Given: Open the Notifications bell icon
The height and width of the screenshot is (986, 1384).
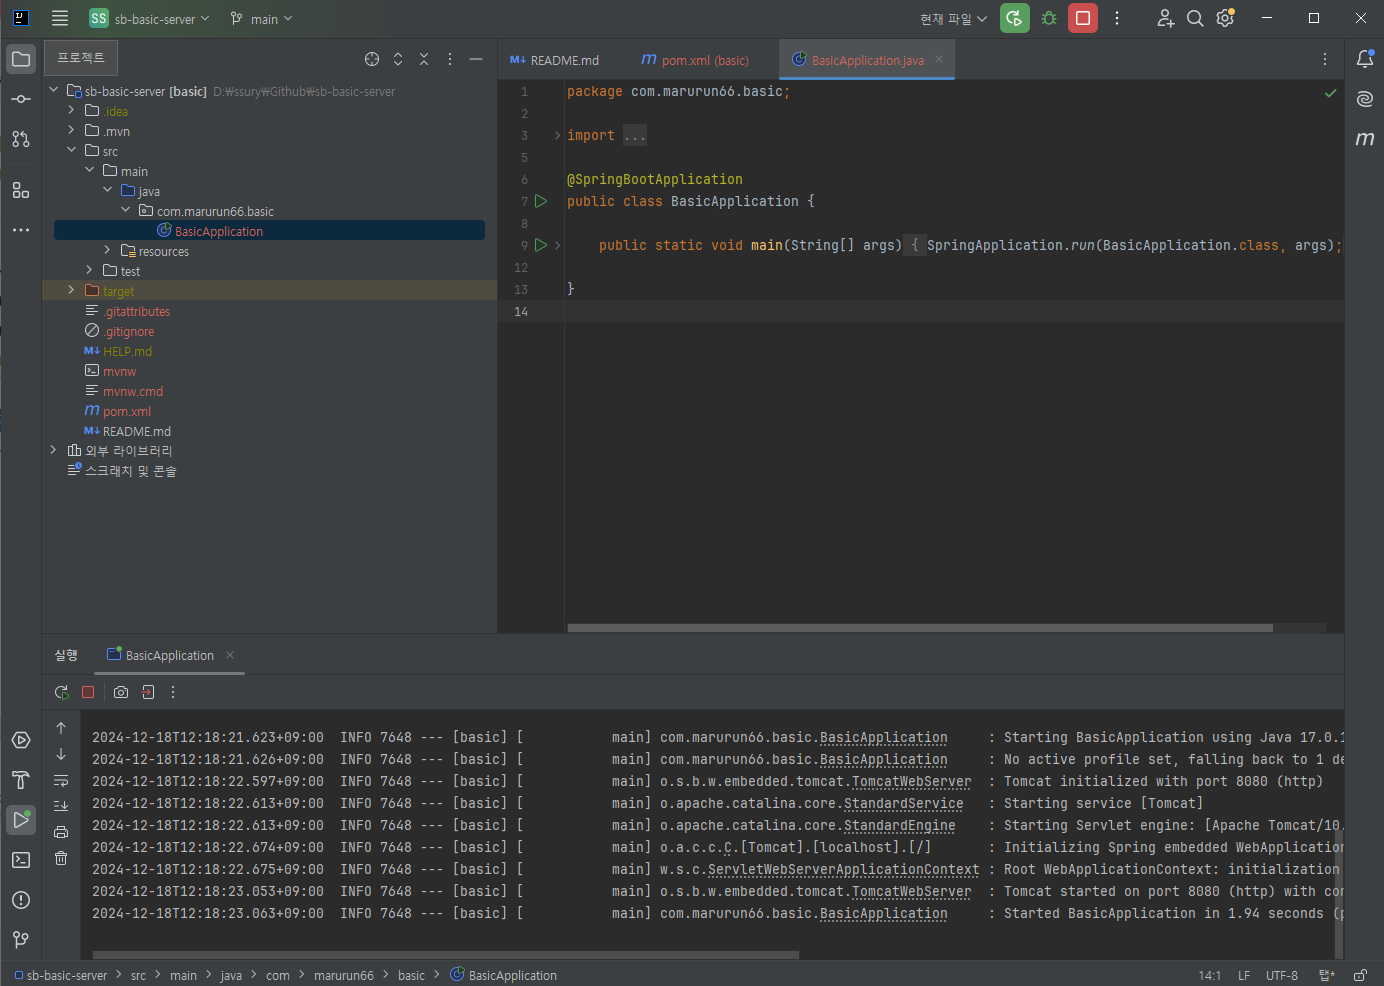Looking at the screenshot, I should click(1364, 59).
